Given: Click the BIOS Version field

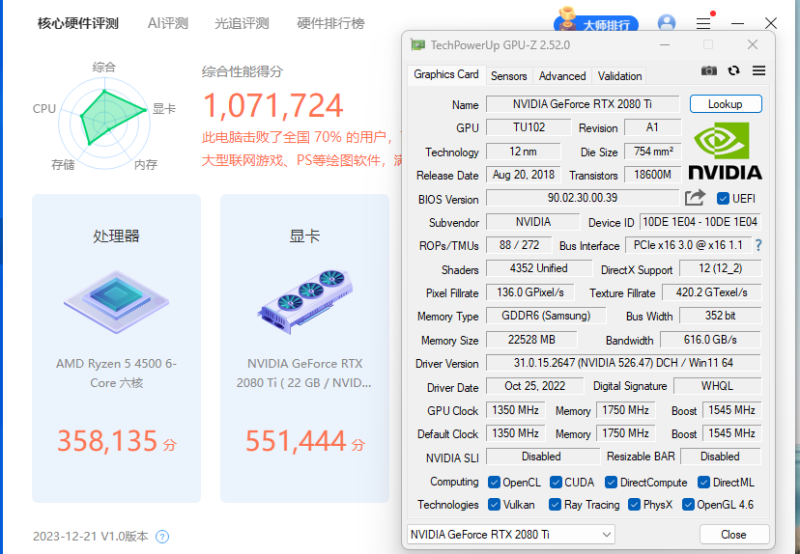Looking at the screenshot, I should 583,197.
